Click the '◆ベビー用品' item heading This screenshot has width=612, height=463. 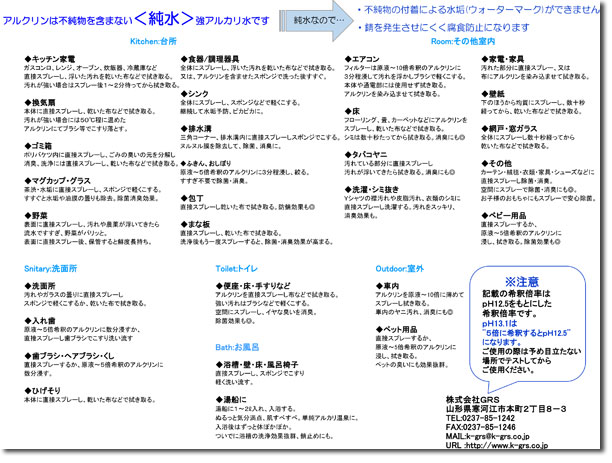click(x=503, y=215)
